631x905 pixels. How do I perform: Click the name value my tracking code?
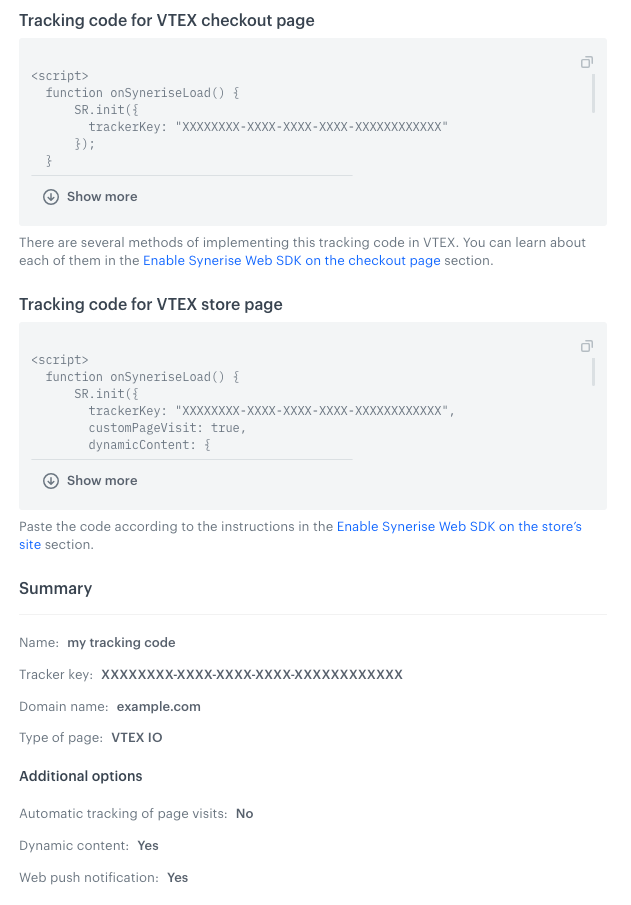pos(120,642)
